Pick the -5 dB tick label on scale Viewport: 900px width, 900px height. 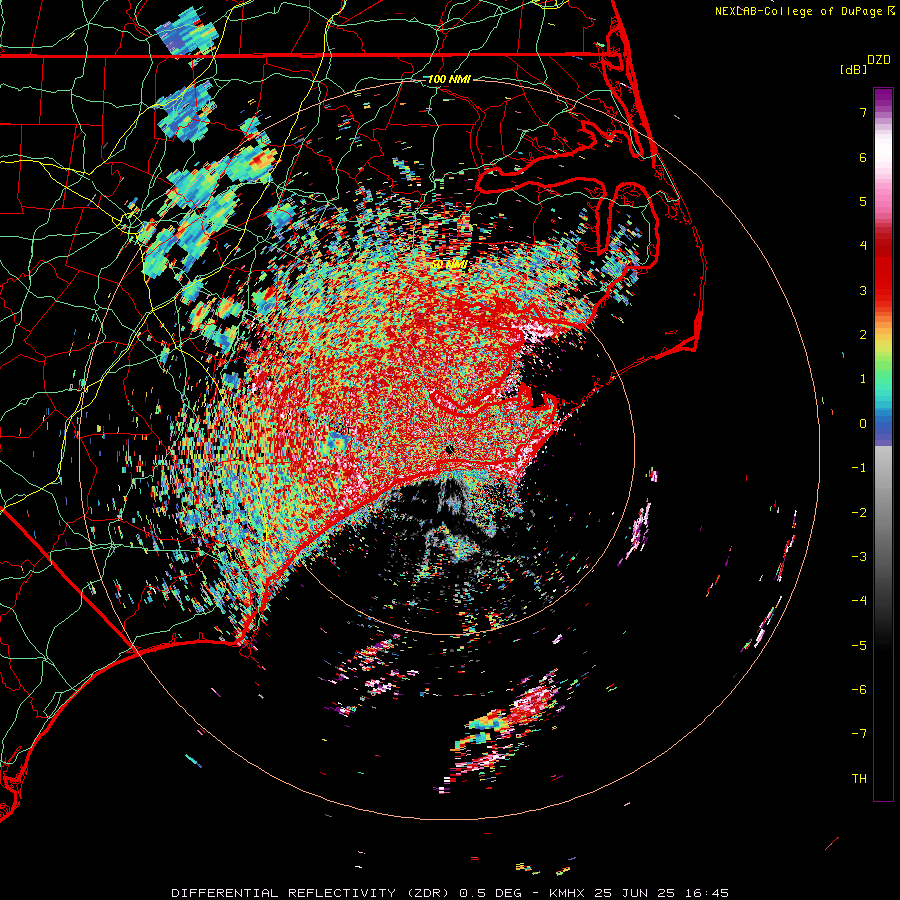tap(859, 646)
